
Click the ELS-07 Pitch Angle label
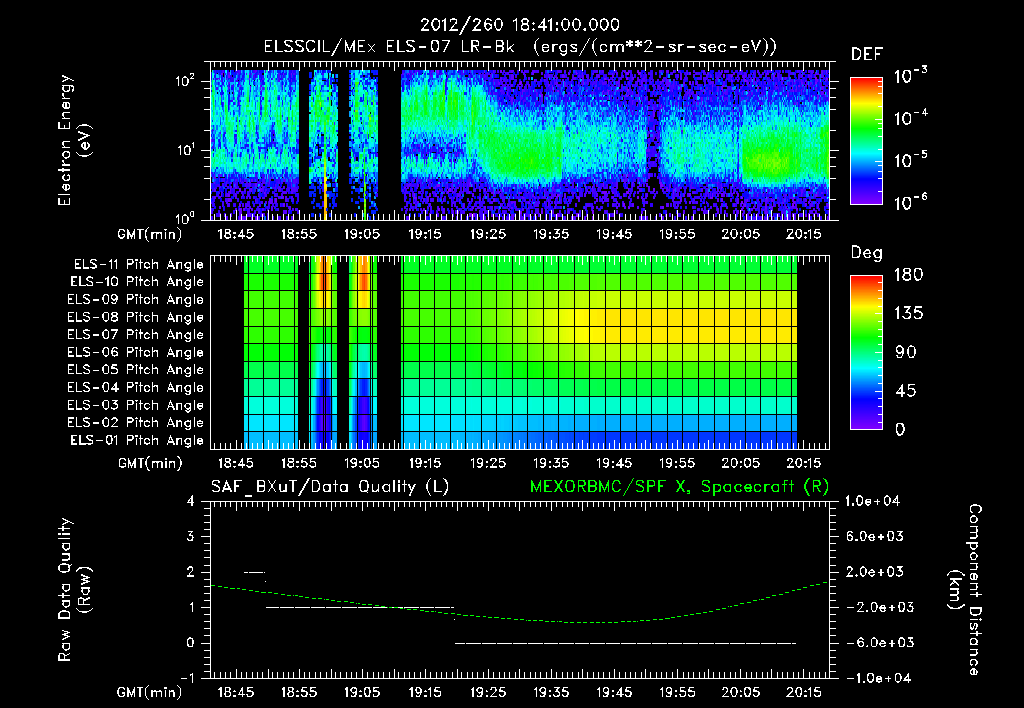tap(135, 334)
